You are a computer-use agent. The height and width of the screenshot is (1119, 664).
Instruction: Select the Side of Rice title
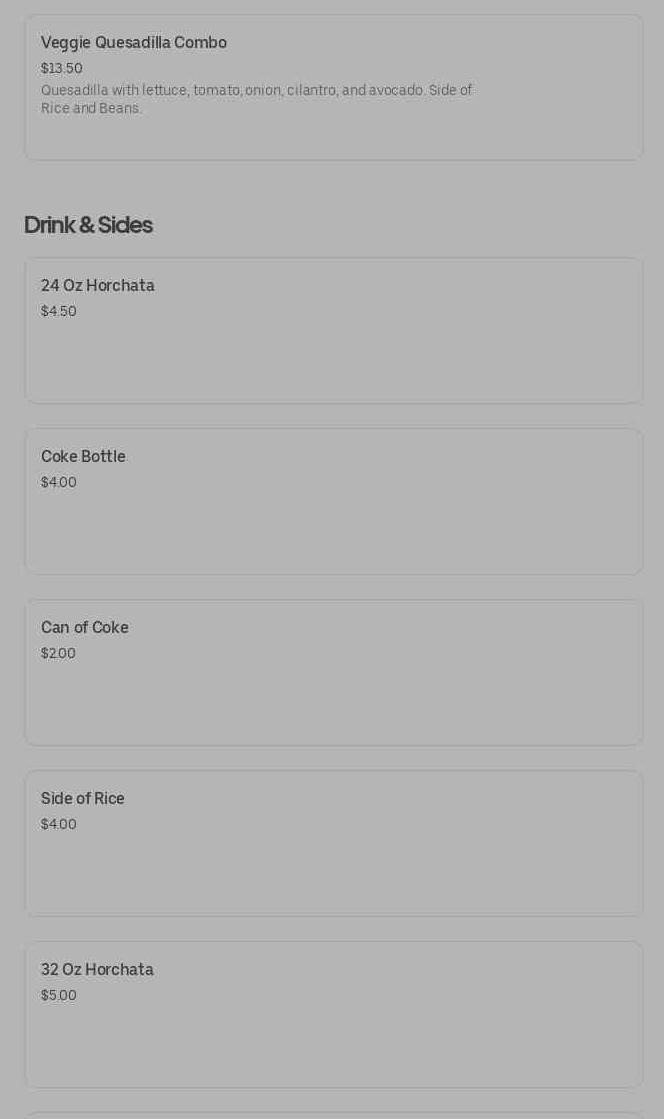(83, 799)
